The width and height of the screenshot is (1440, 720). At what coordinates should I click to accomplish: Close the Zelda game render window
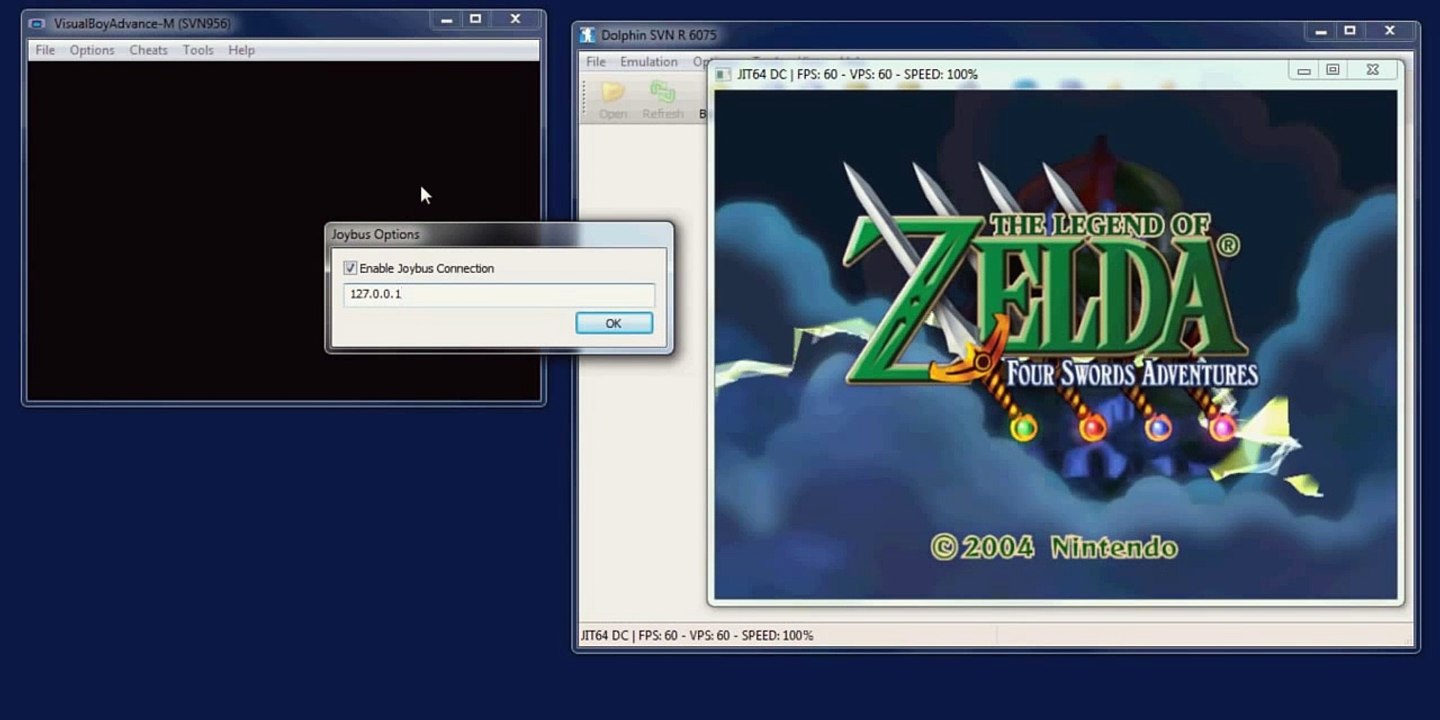[x=1372, y=70]
